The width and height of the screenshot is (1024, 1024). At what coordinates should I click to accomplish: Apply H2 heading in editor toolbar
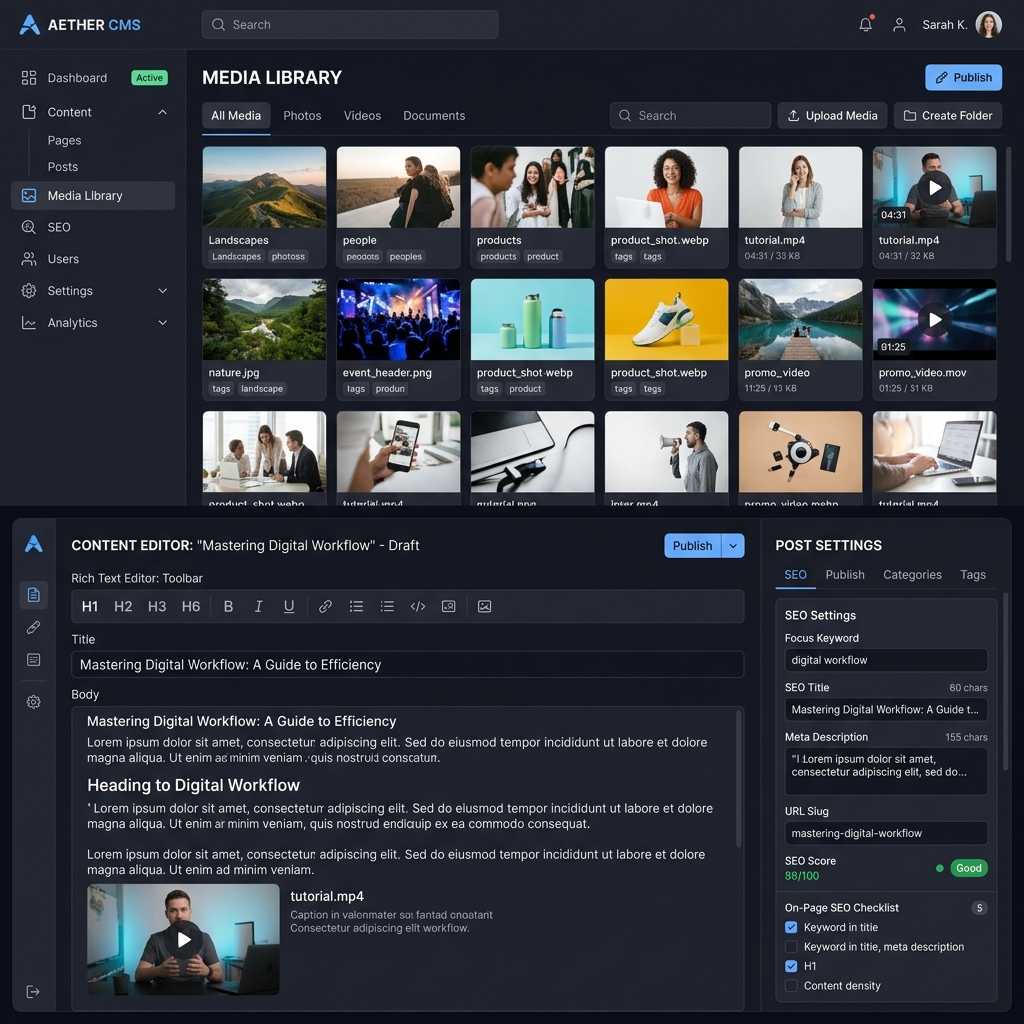(x=123, y=607)
